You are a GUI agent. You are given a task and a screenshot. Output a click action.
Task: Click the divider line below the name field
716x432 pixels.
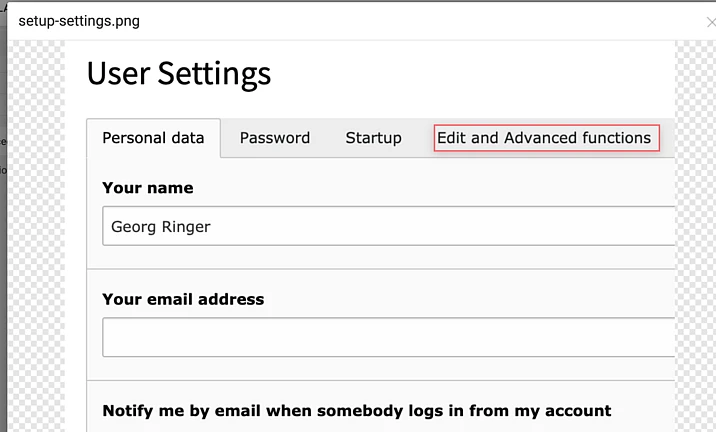(x=380, y=268)
